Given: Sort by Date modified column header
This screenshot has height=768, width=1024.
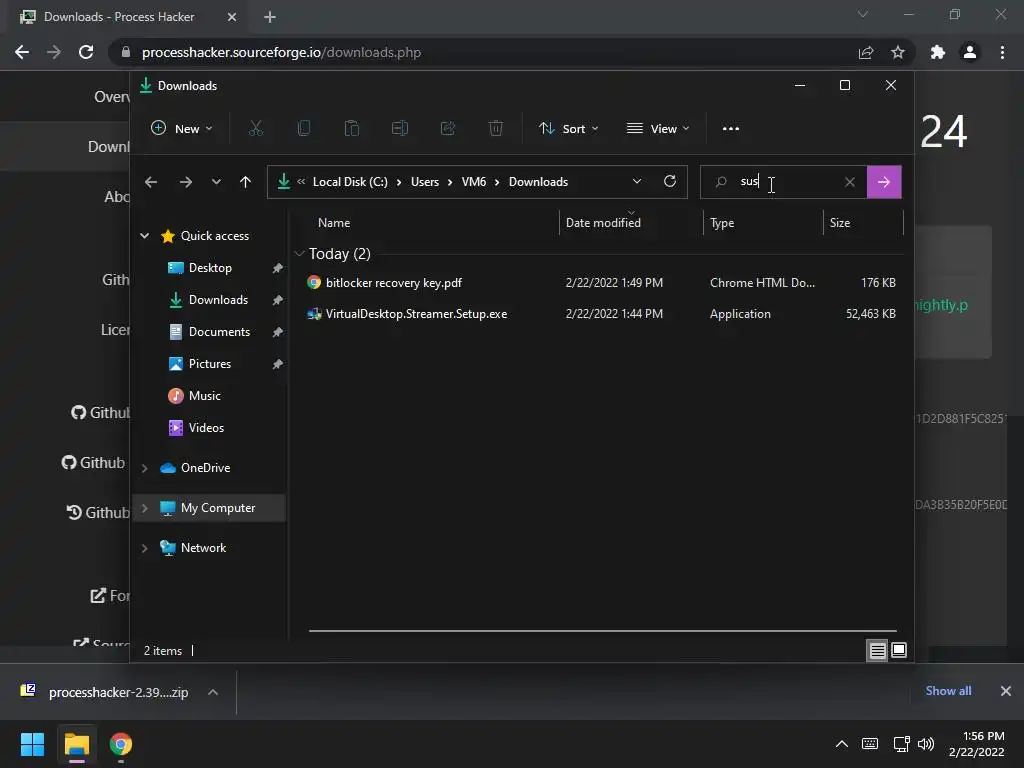Looking at the screenshot, I should coord(603,223).
